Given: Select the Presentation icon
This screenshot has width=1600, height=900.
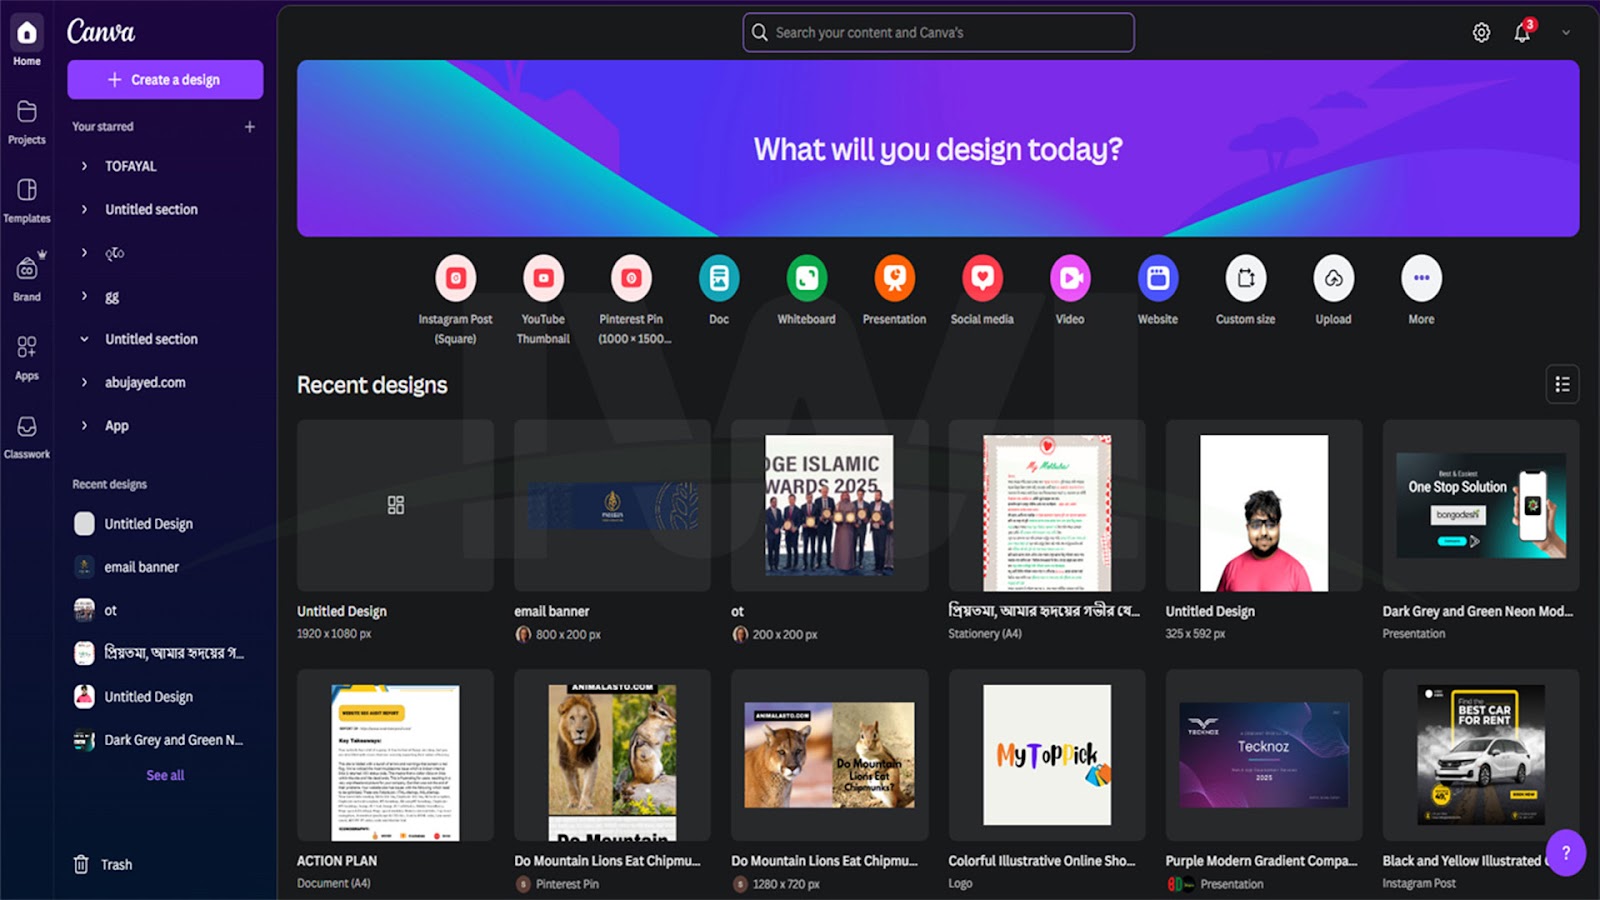Looking at the screenshot, I should [x=894, y=278].
